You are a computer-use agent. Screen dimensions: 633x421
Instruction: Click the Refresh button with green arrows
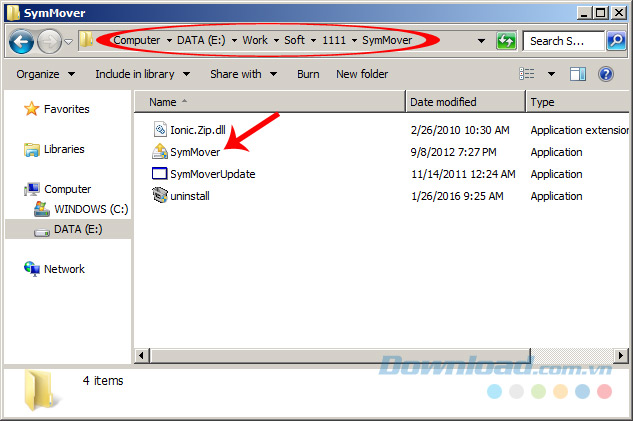(506, 41)
